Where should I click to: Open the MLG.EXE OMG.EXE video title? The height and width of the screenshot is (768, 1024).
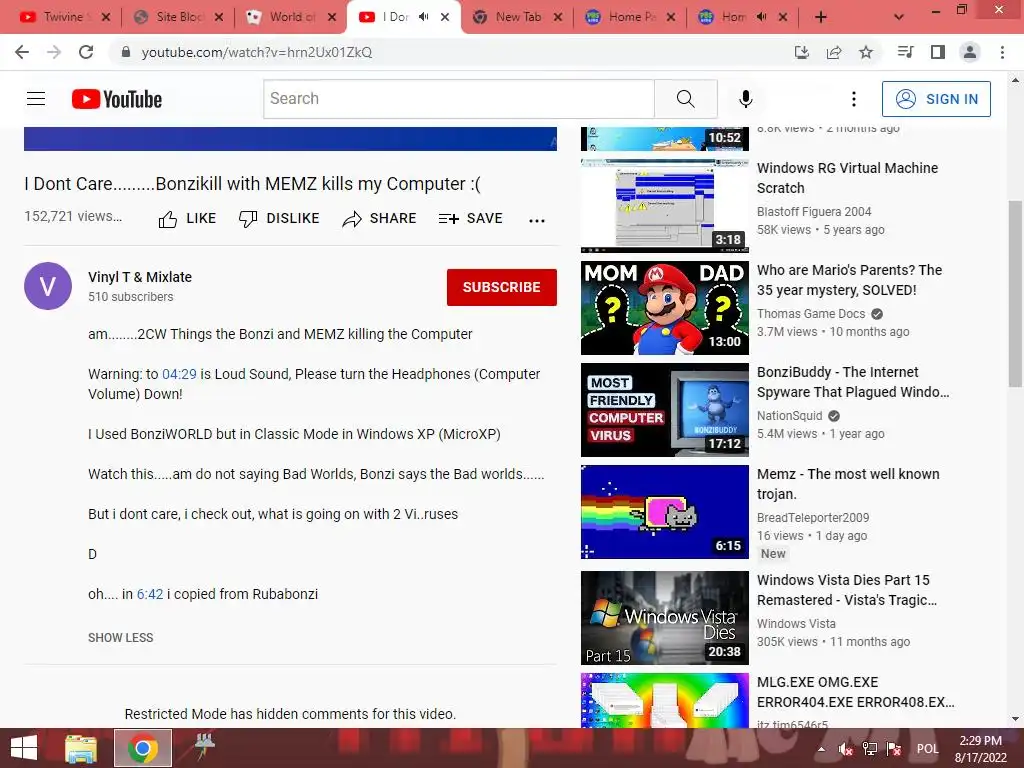pos(856,692)
